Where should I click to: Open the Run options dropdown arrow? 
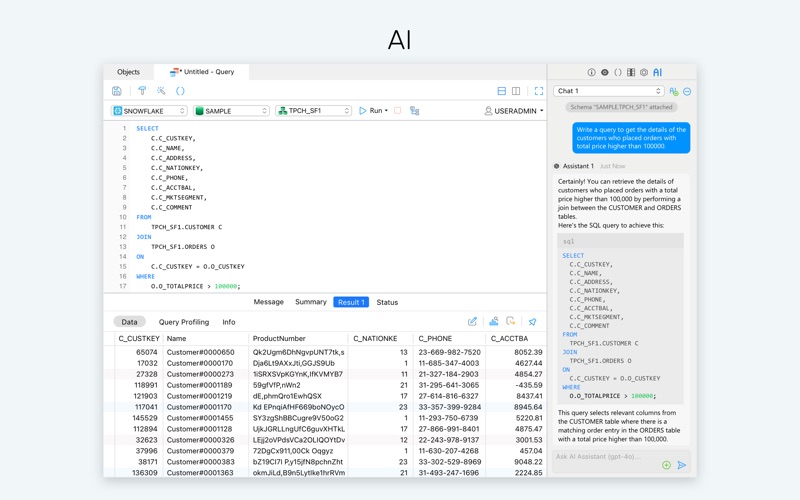tap(386, 111)
